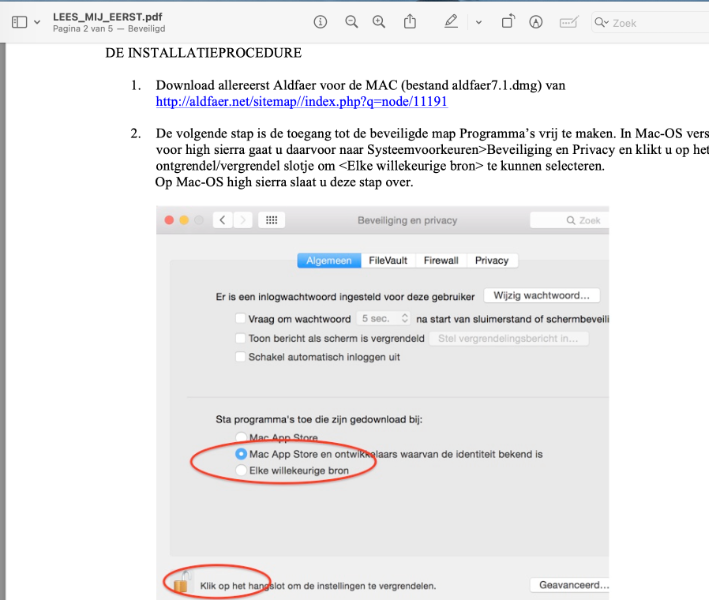Click the form filling toolbar icon
The width and height of the screenshot is (709, 600).
click(568, 22)
